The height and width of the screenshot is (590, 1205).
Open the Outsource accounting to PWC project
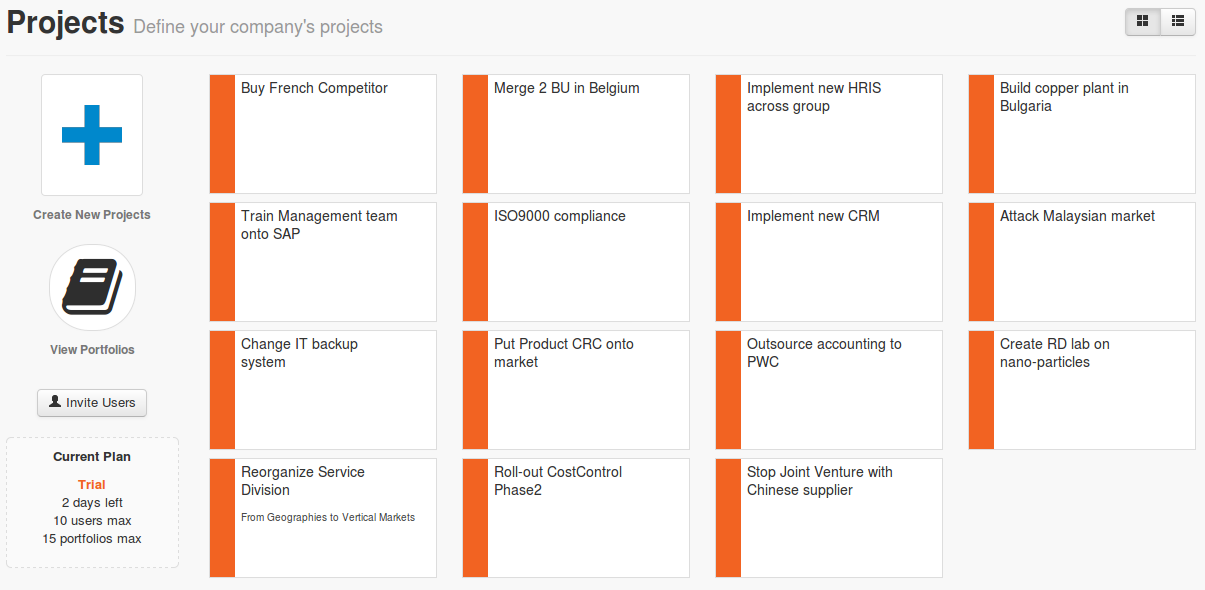828,390
